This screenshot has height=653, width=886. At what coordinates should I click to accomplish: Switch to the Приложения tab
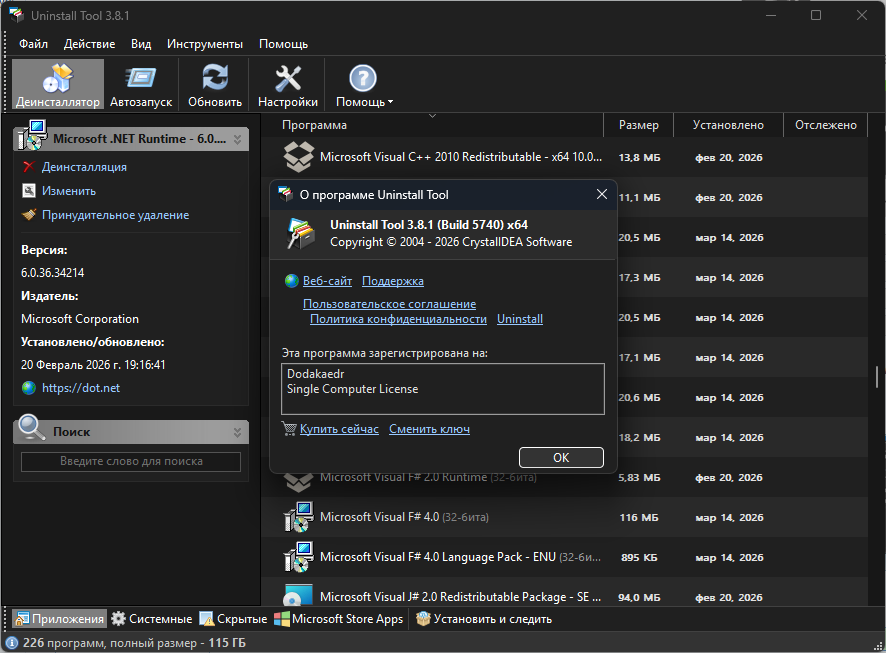point(60,619)
